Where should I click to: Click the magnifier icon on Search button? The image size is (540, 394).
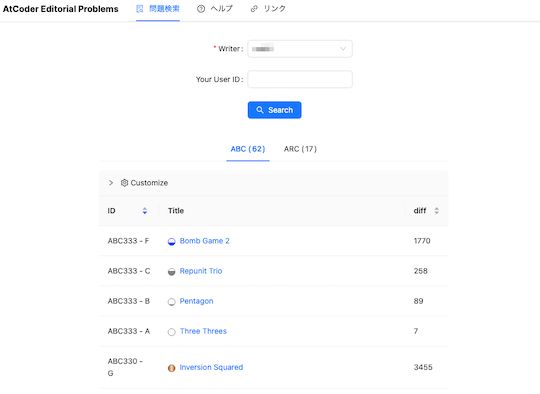[260, 110]
